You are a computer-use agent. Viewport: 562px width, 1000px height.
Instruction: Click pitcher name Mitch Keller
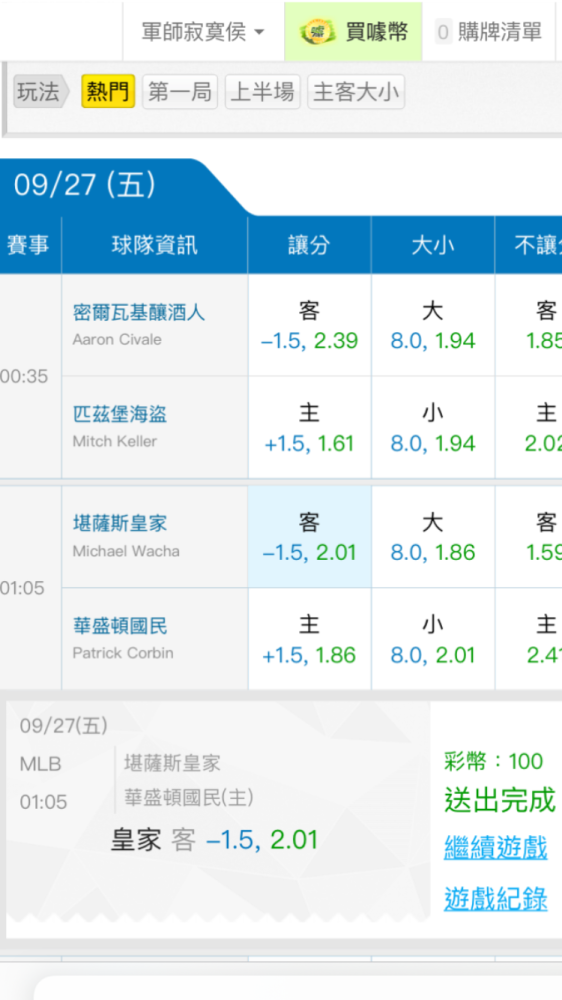click(115, 441)
